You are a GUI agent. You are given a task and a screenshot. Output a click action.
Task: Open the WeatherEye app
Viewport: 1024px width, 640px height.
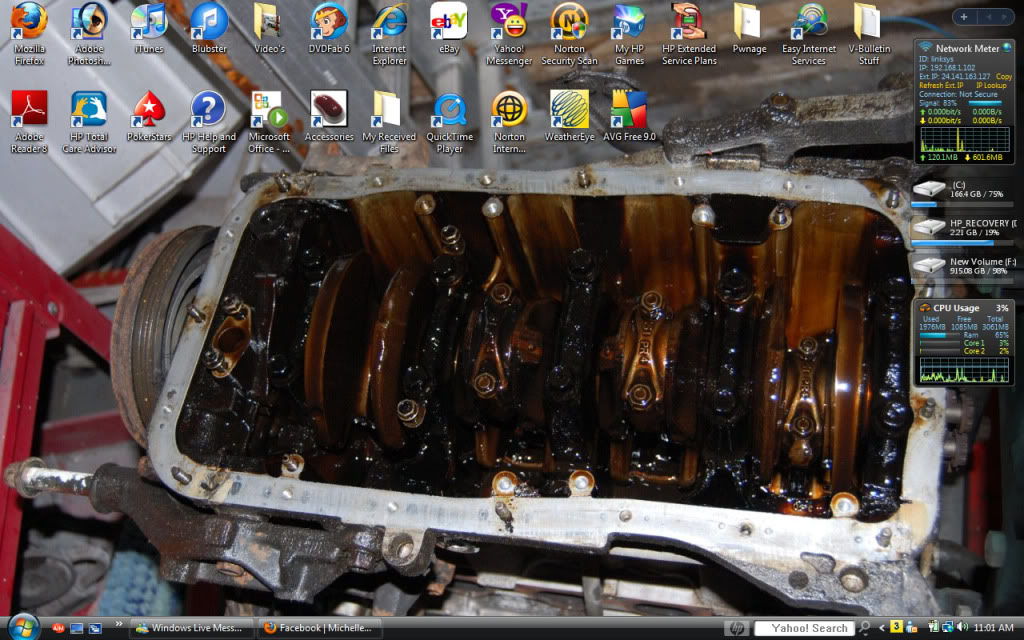click(x=568, y=110)
